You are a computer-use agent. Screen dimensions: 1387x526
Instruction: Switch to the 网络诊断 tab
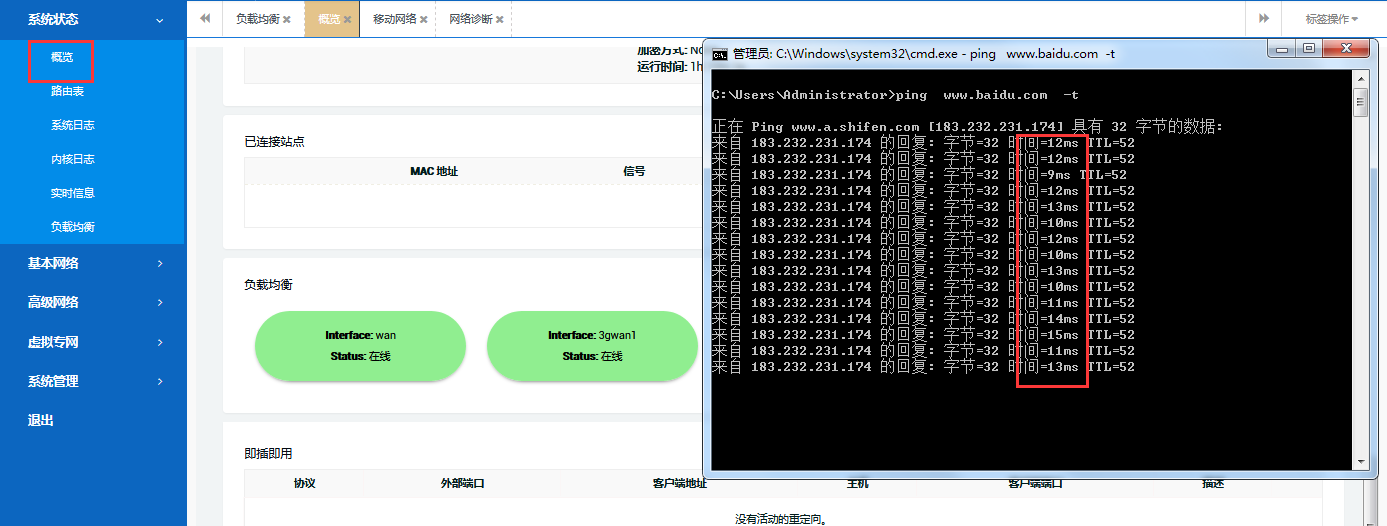click(x=470, y=19)
